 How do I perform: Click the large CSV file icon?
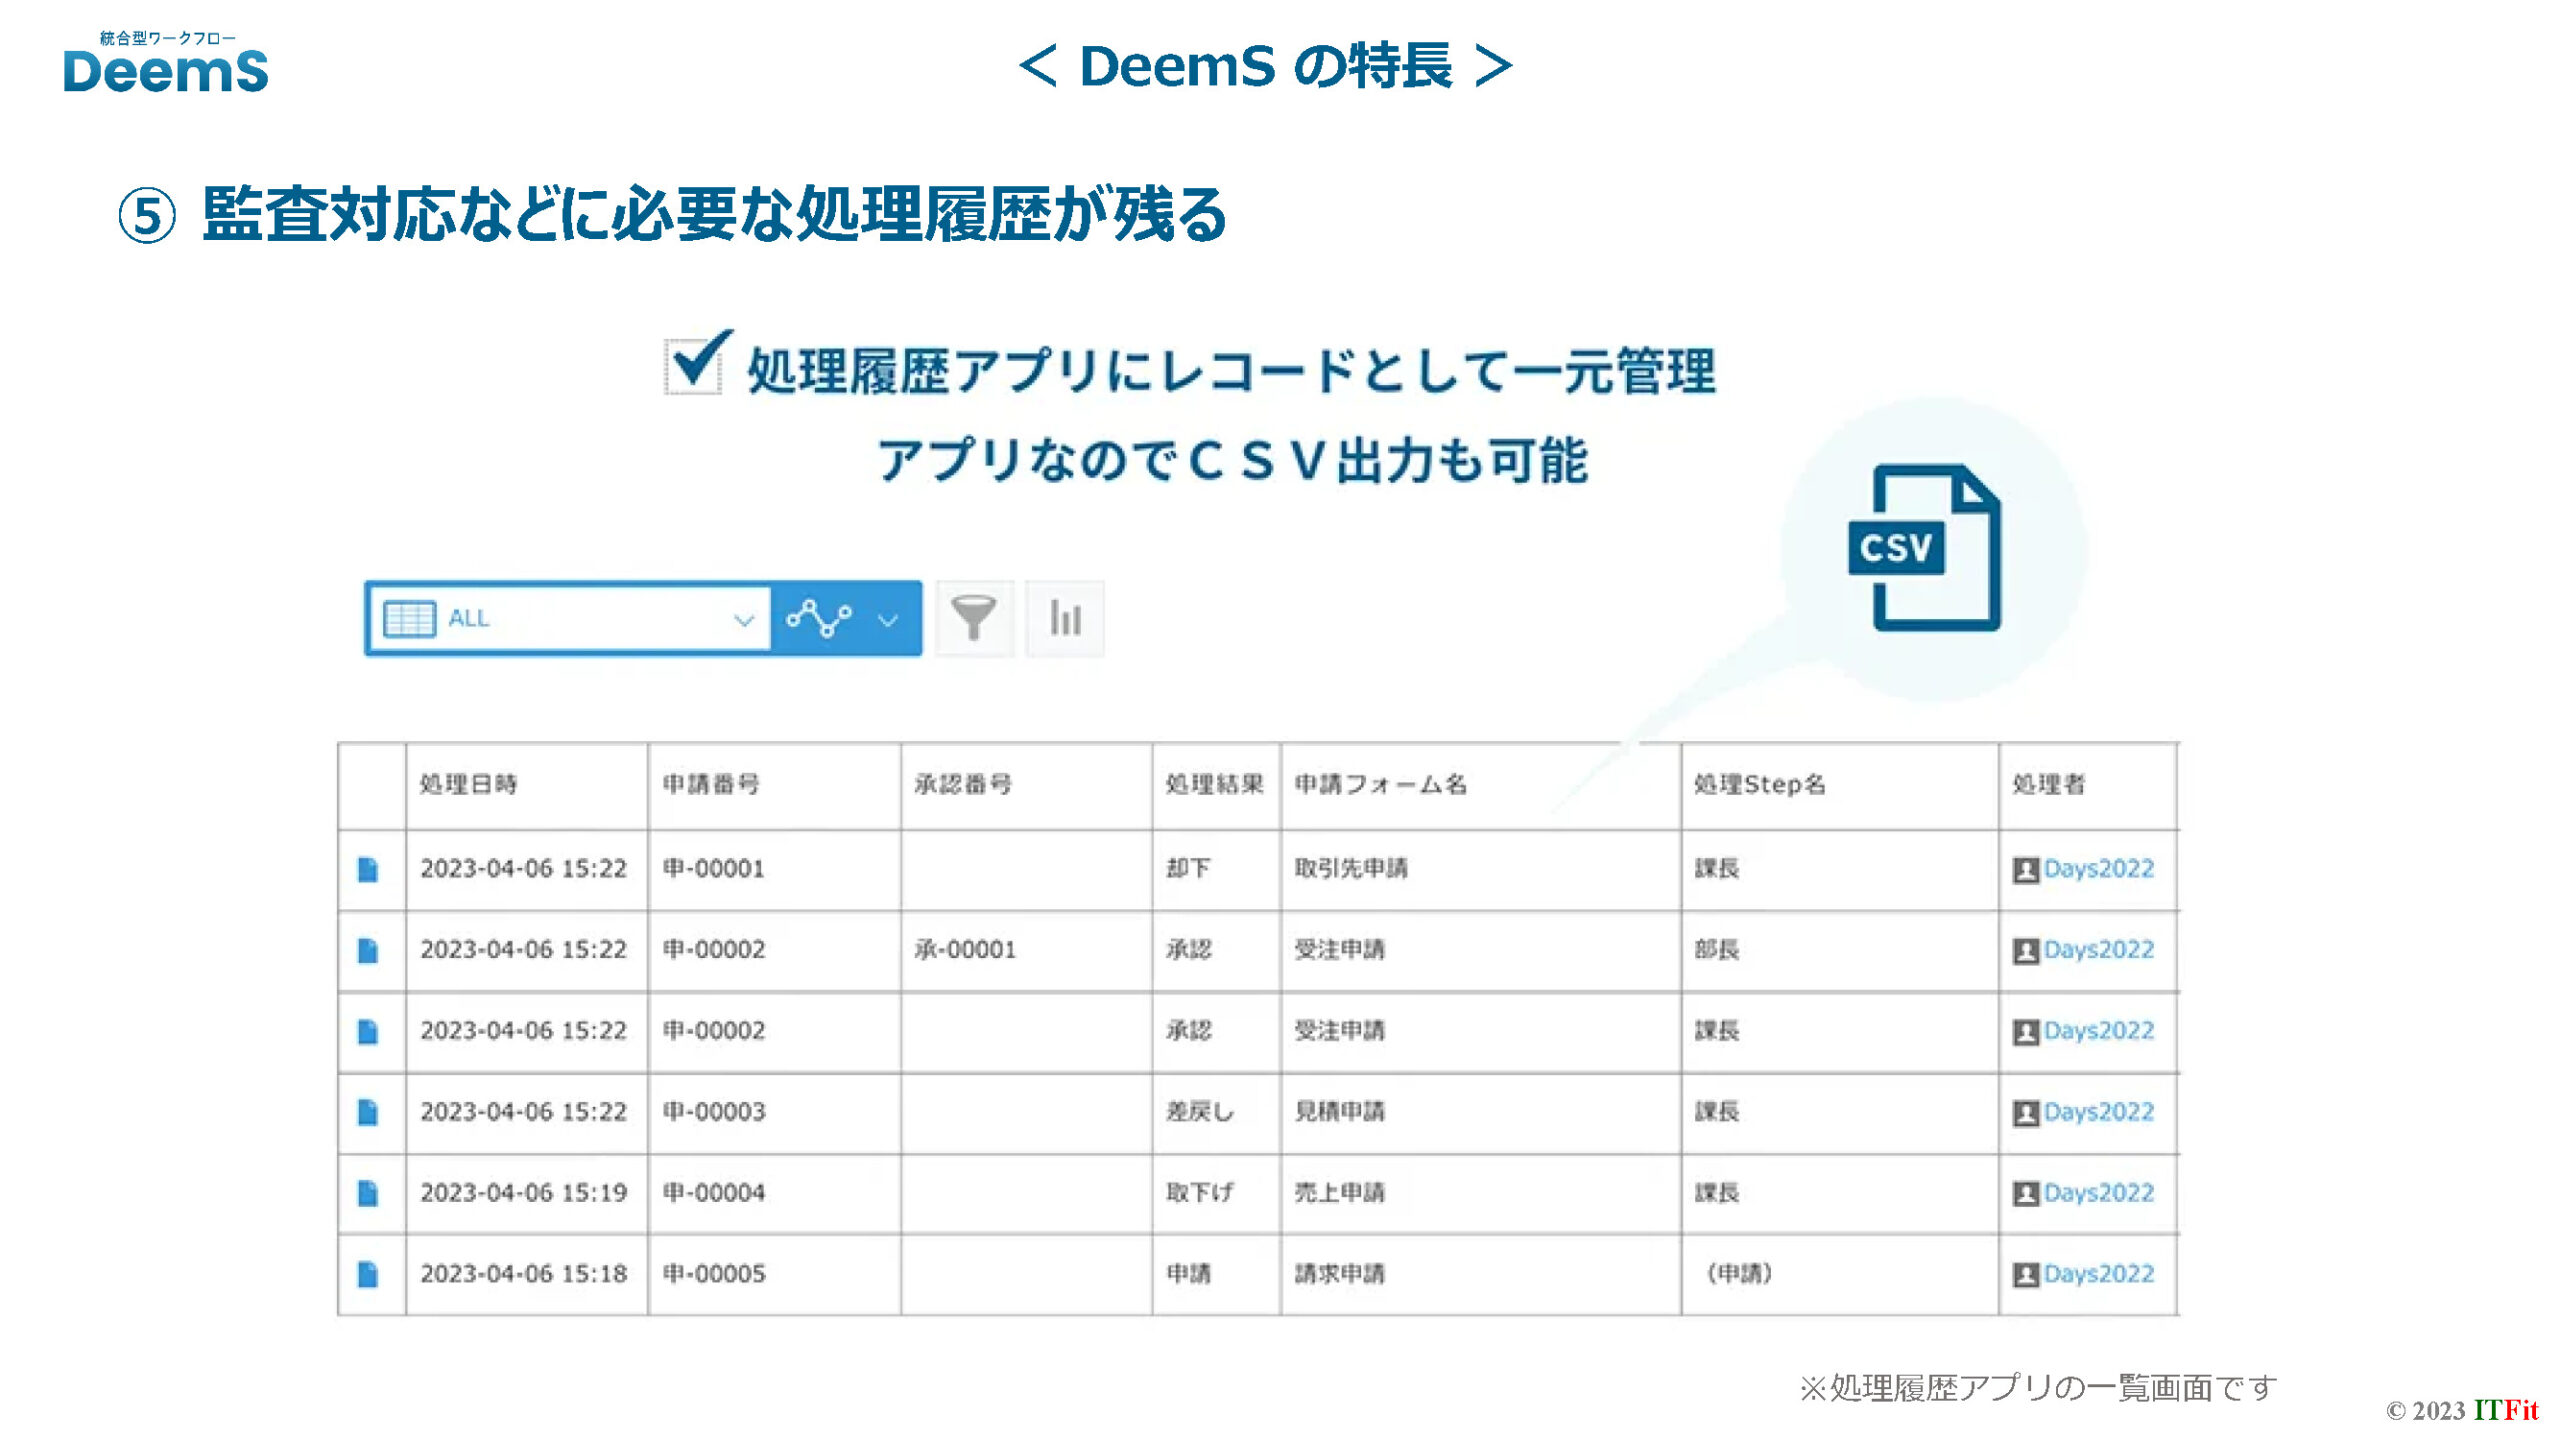coord(1924,548)
